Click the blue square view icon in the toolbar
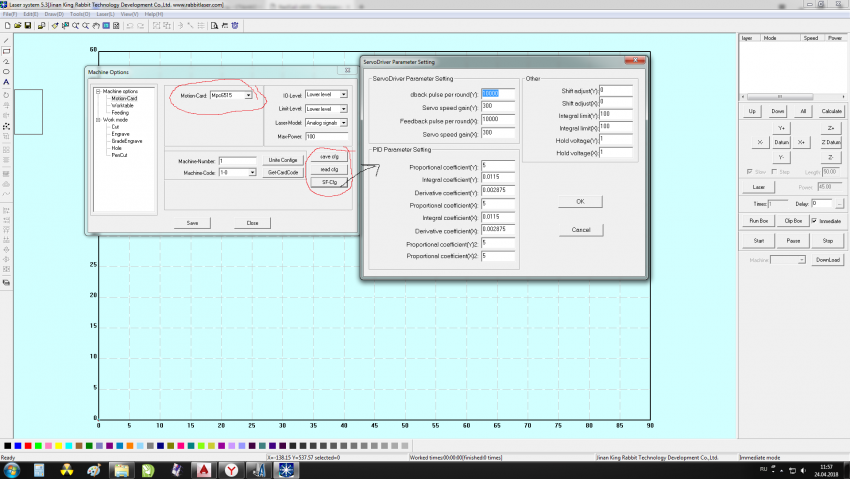This screenshot has width=850, height=479. pyautogui.click(x=106, y=25)
